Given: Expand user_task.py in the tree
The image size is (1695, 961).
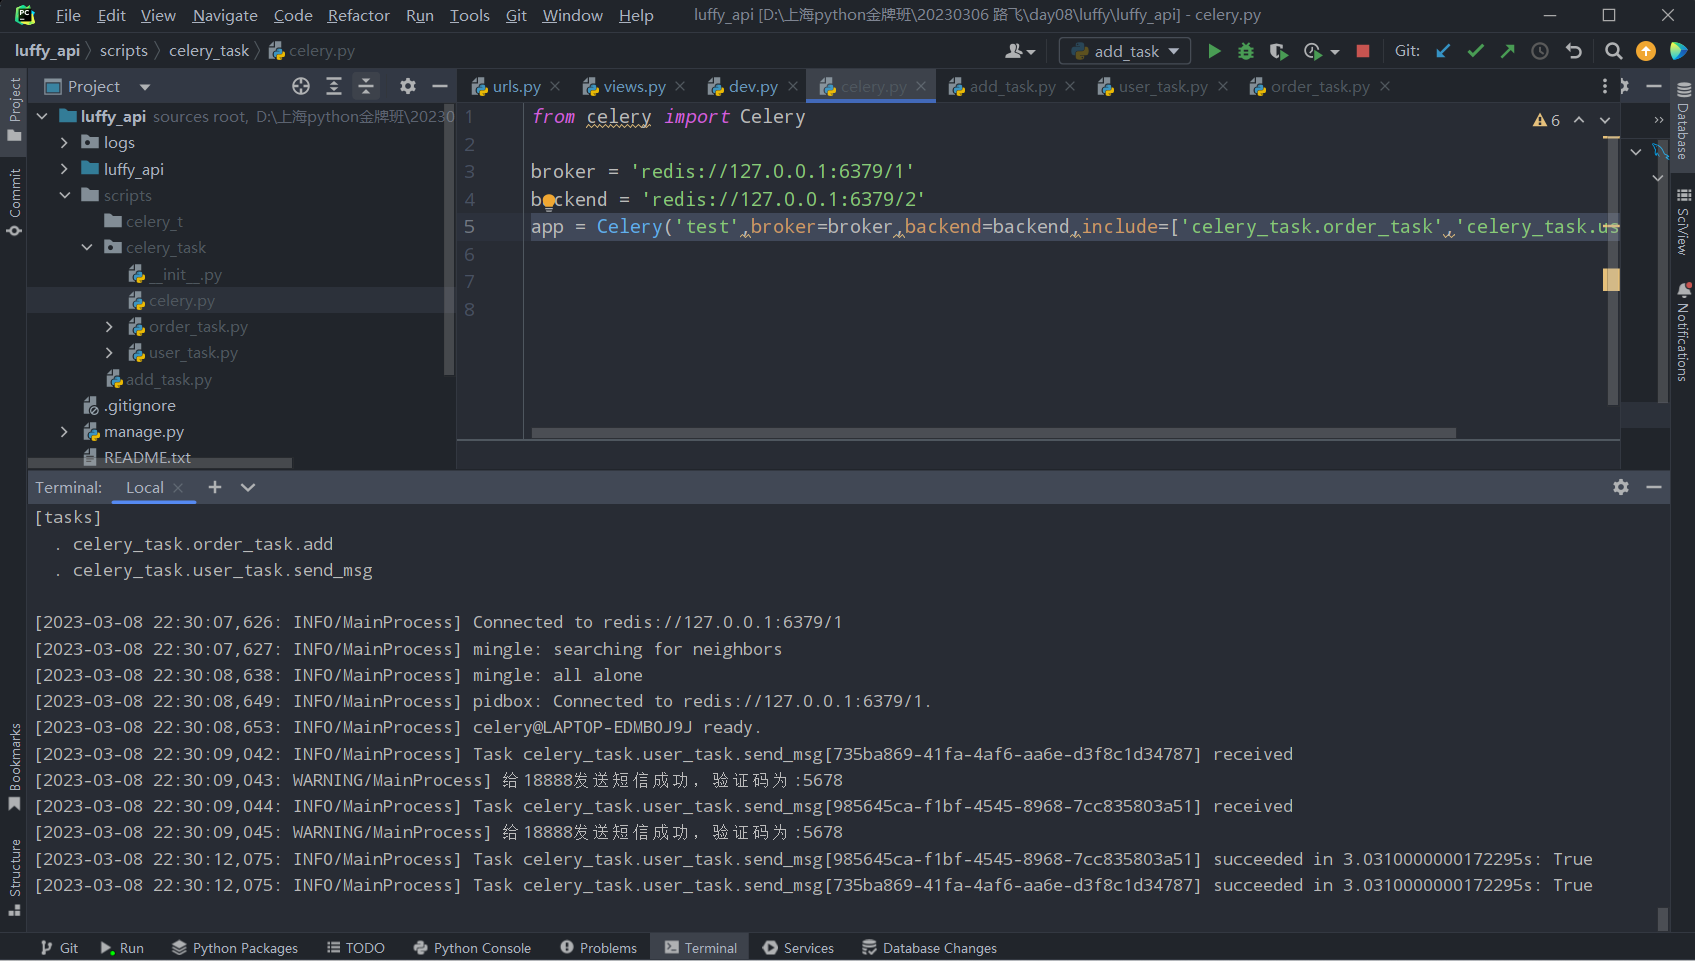Looking at the screenshot, I should coord(110,353).
